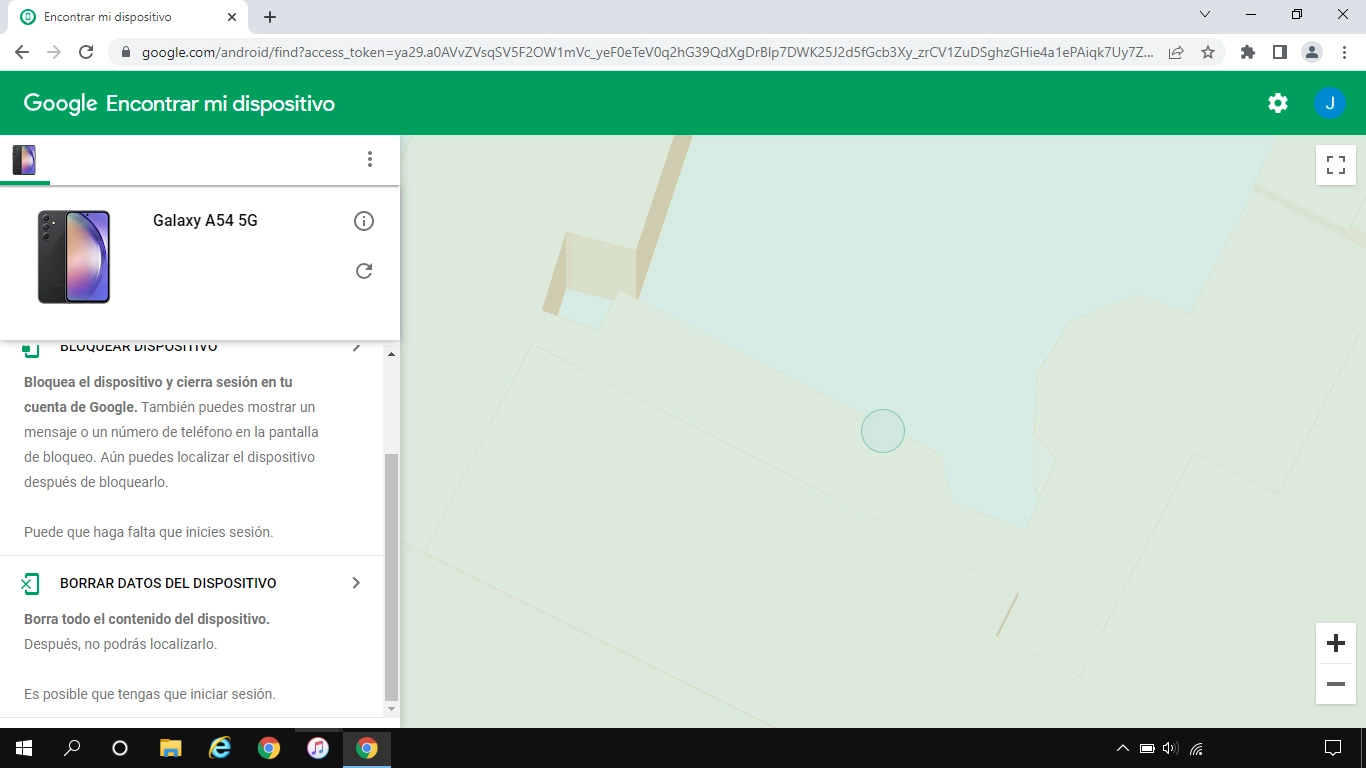1366x768 pixels.
Task: Open the J account avatar
Action: [1329, 103]
